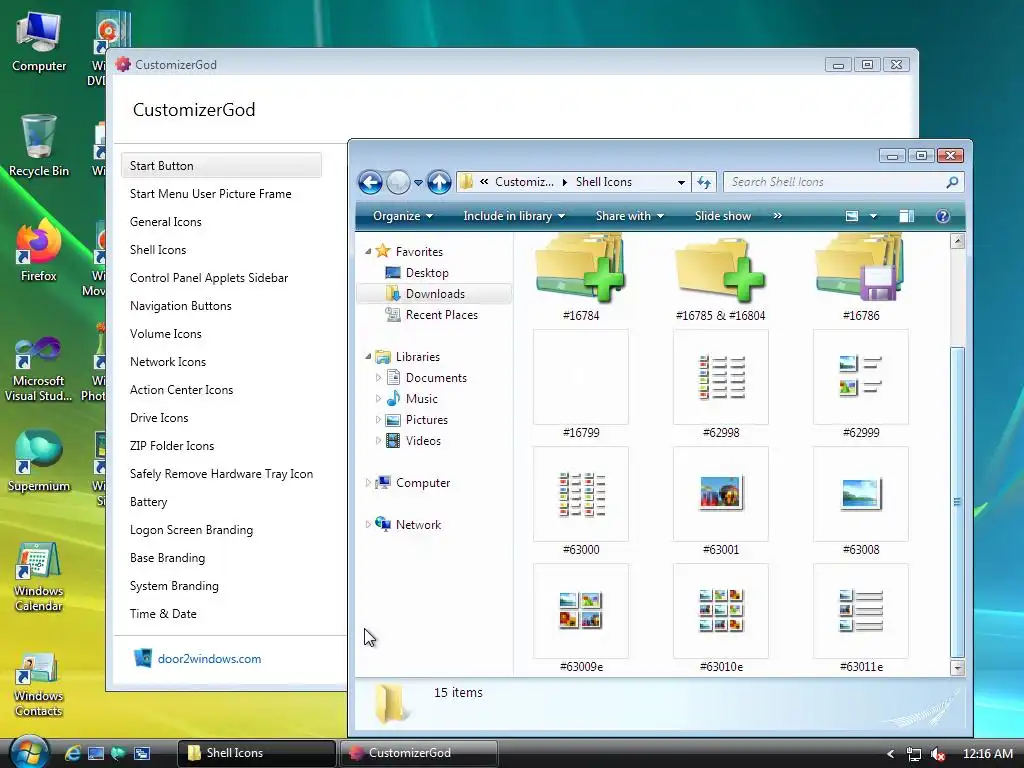This screenshot has width=1024, height=768.
Task: Click the Explorer help icon
Action: pos(942,216)
